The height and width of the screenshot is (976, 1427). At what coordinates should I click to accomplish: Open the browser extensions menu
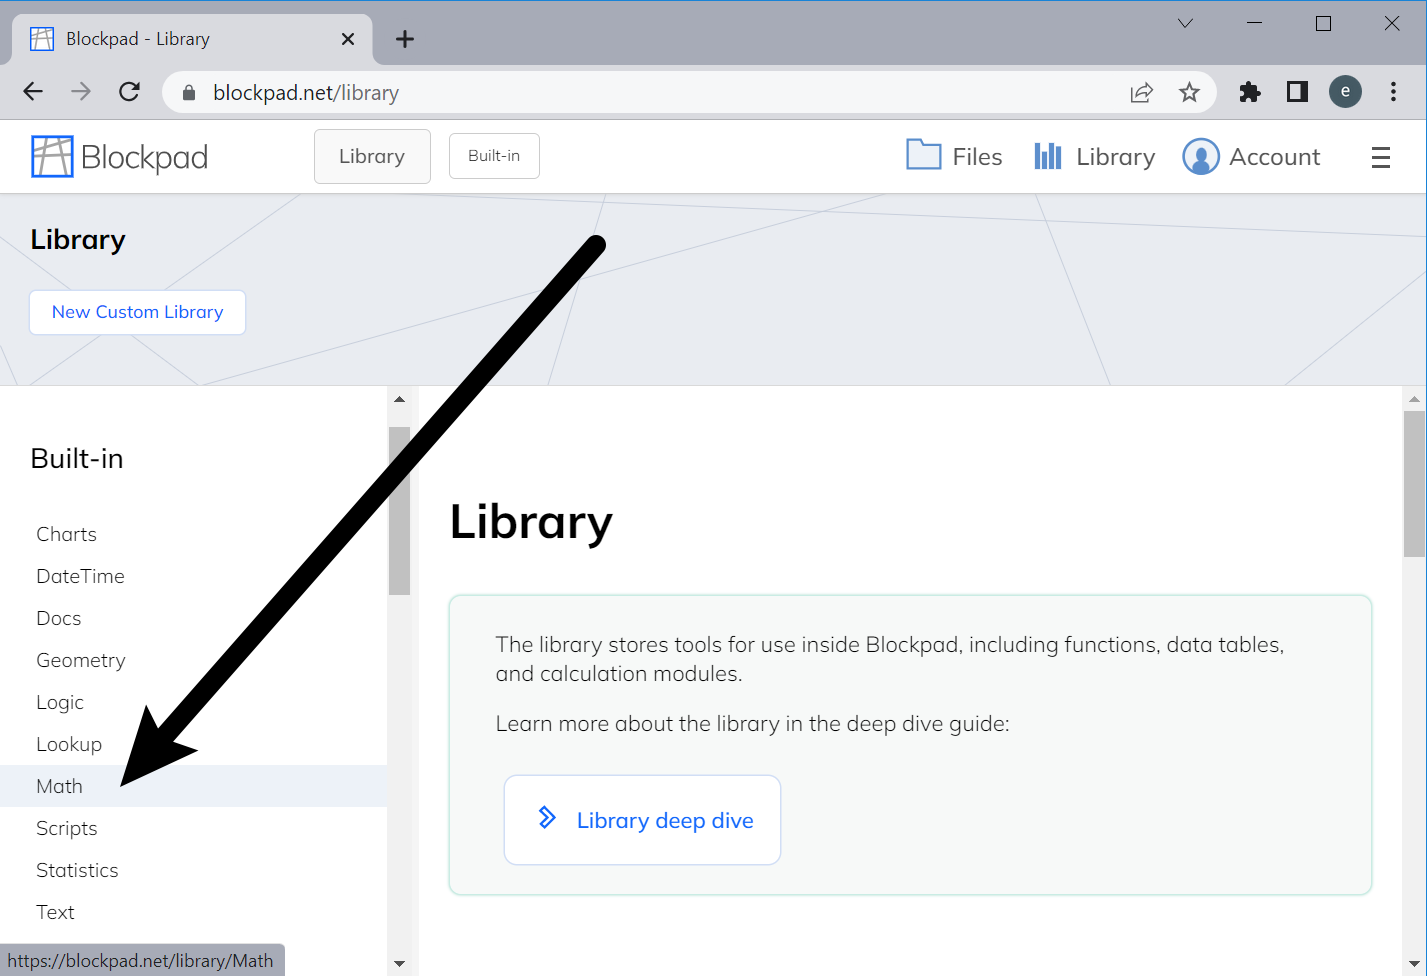coord(1250,92)
